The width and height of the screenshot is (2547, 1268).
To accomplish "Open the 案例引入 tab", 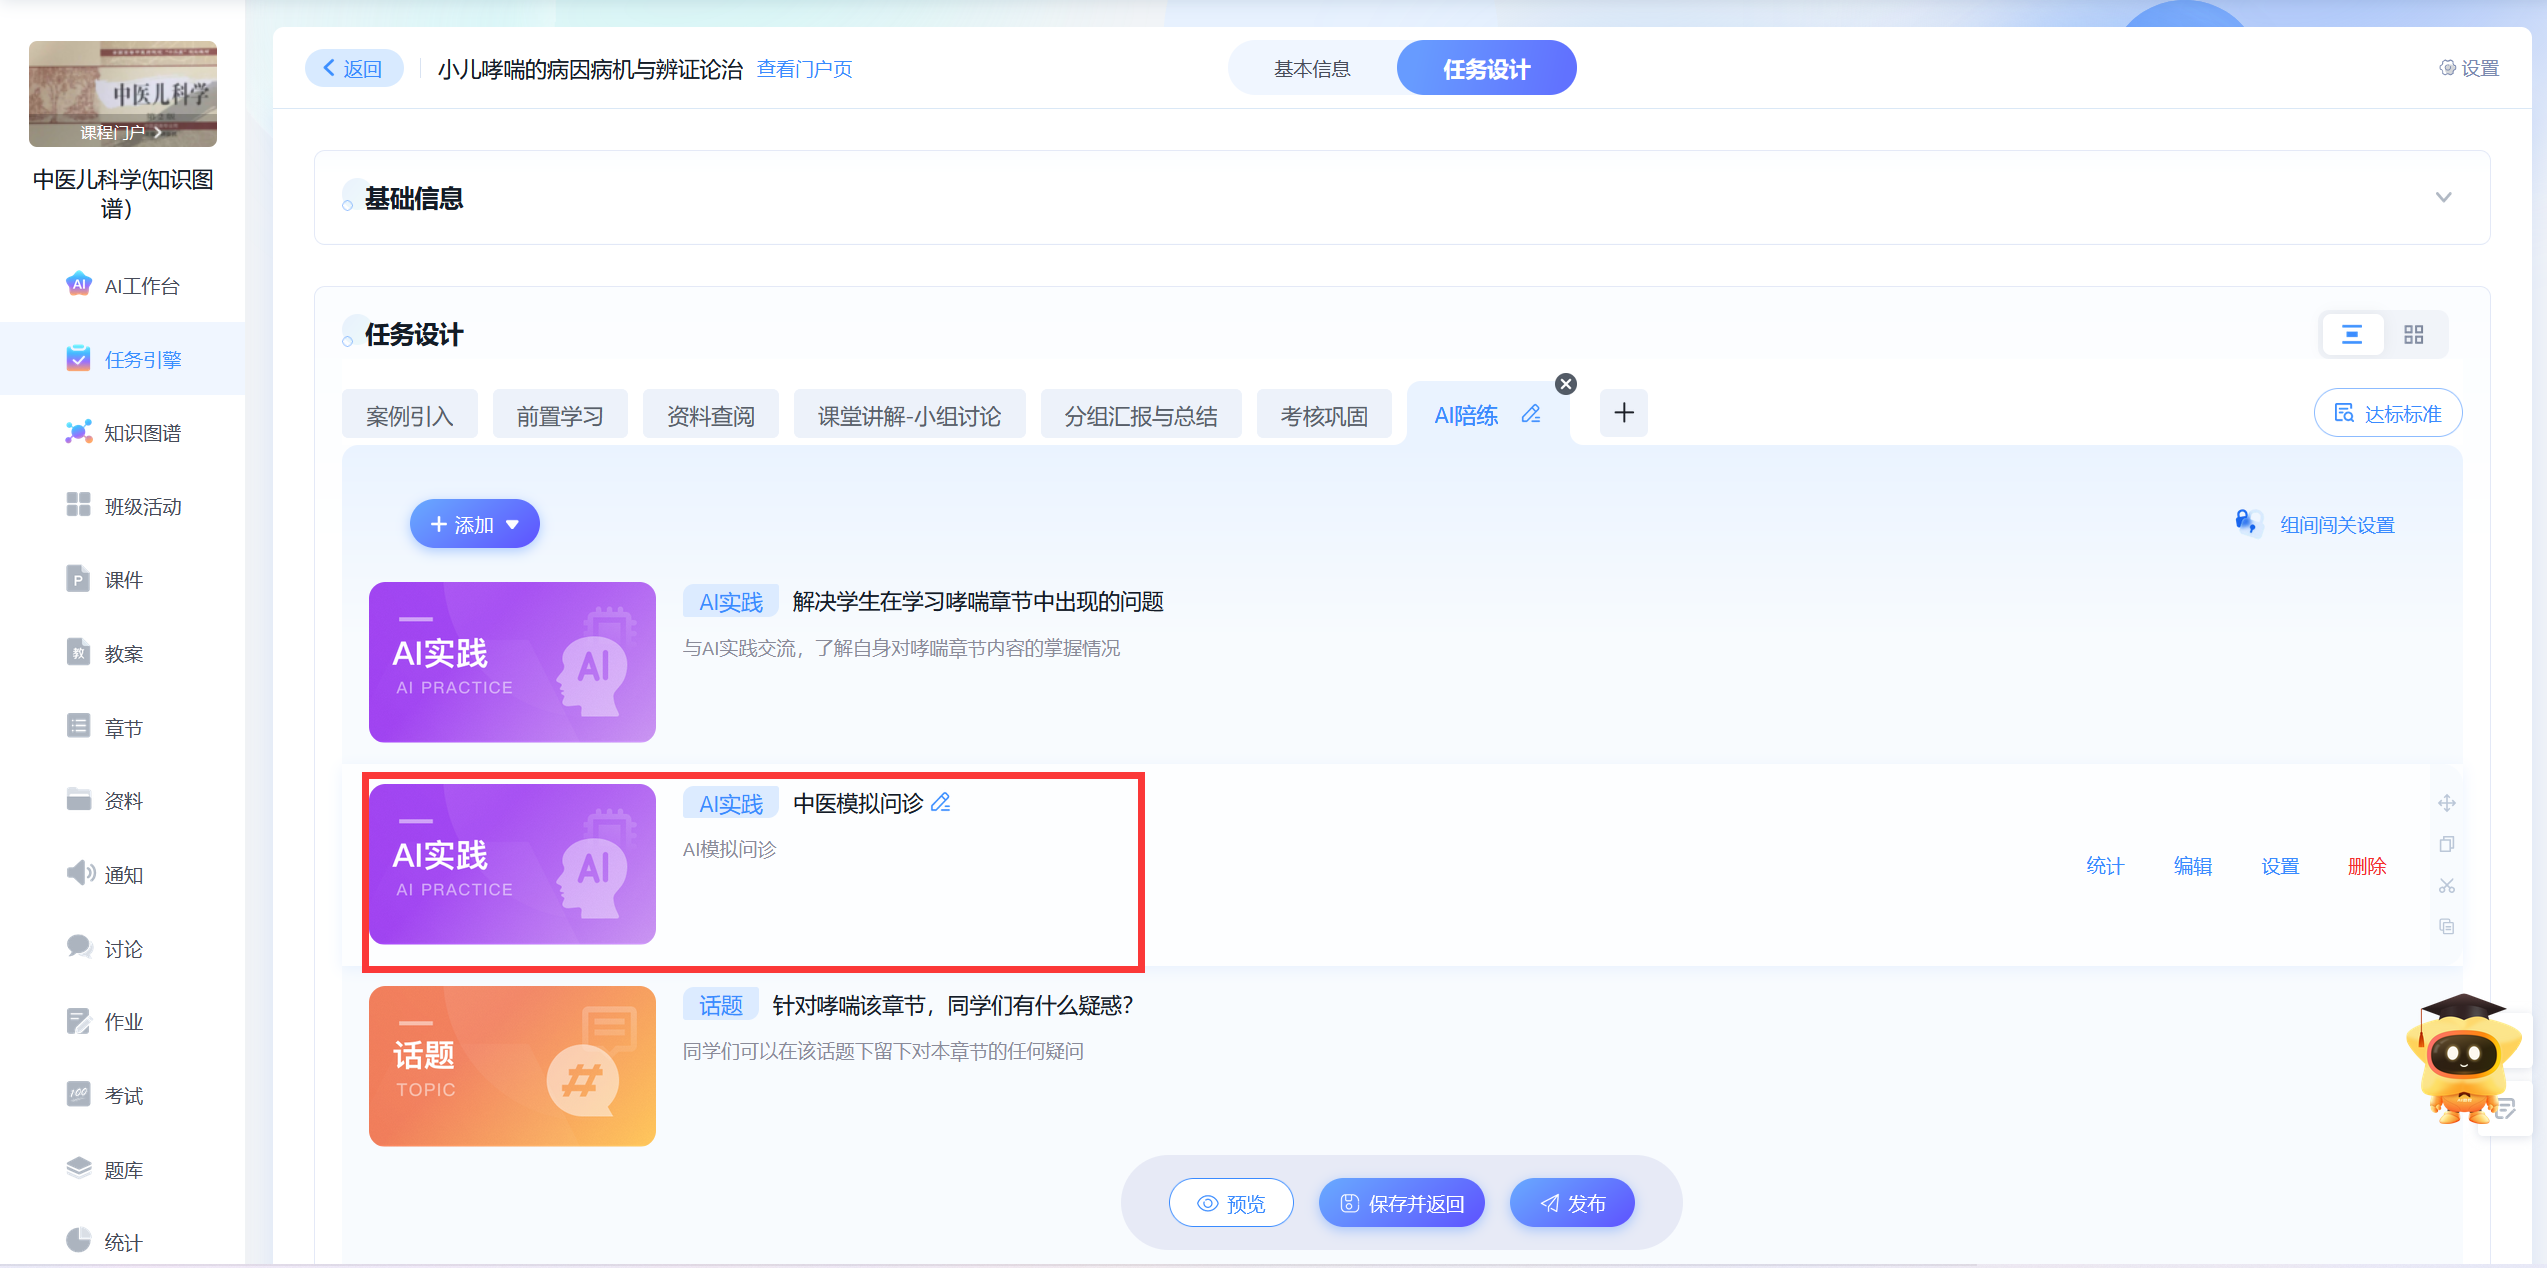I will 409,416.
